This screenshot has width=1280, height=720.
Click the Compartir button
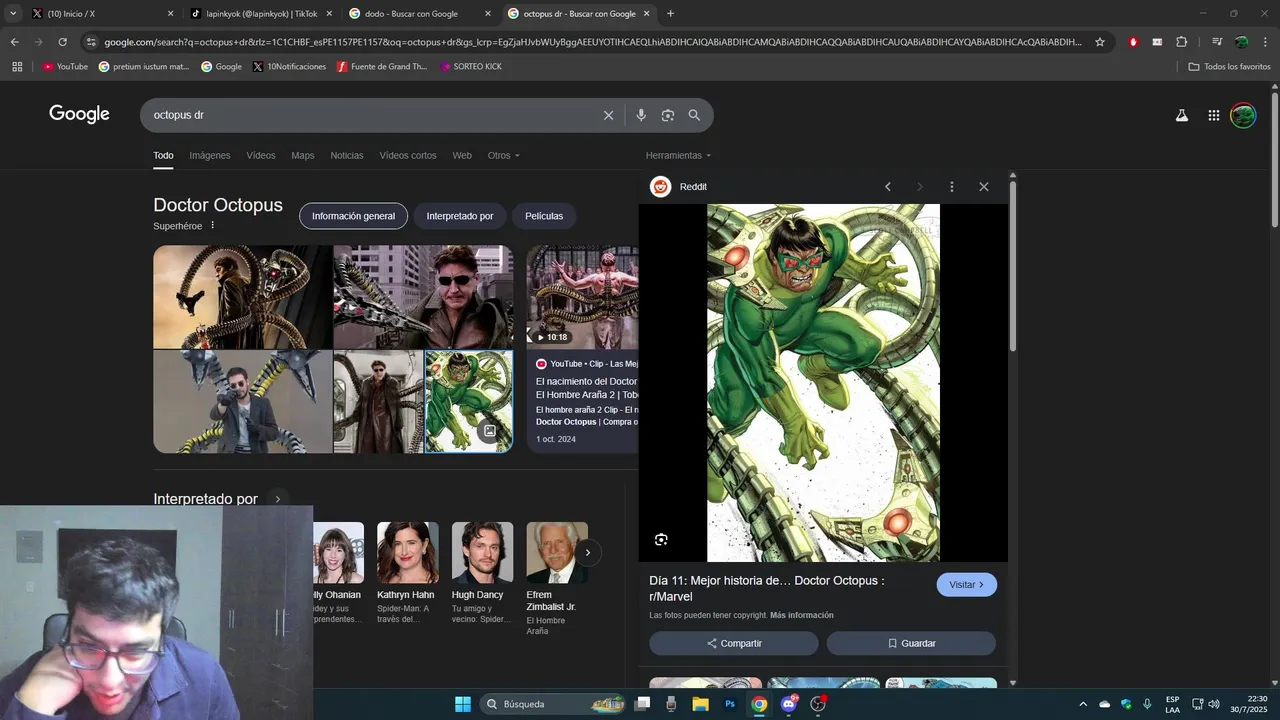tap(734, 643)
